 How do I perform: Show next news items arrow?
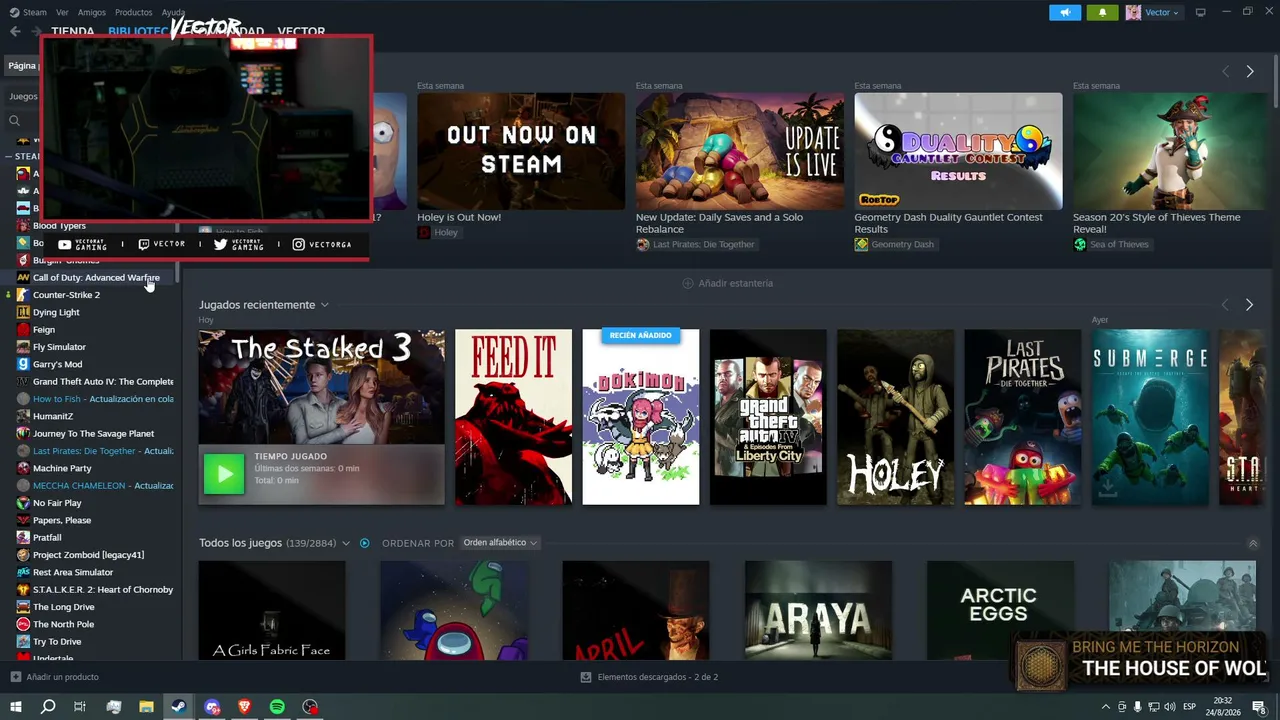[x=1249, y=71]
